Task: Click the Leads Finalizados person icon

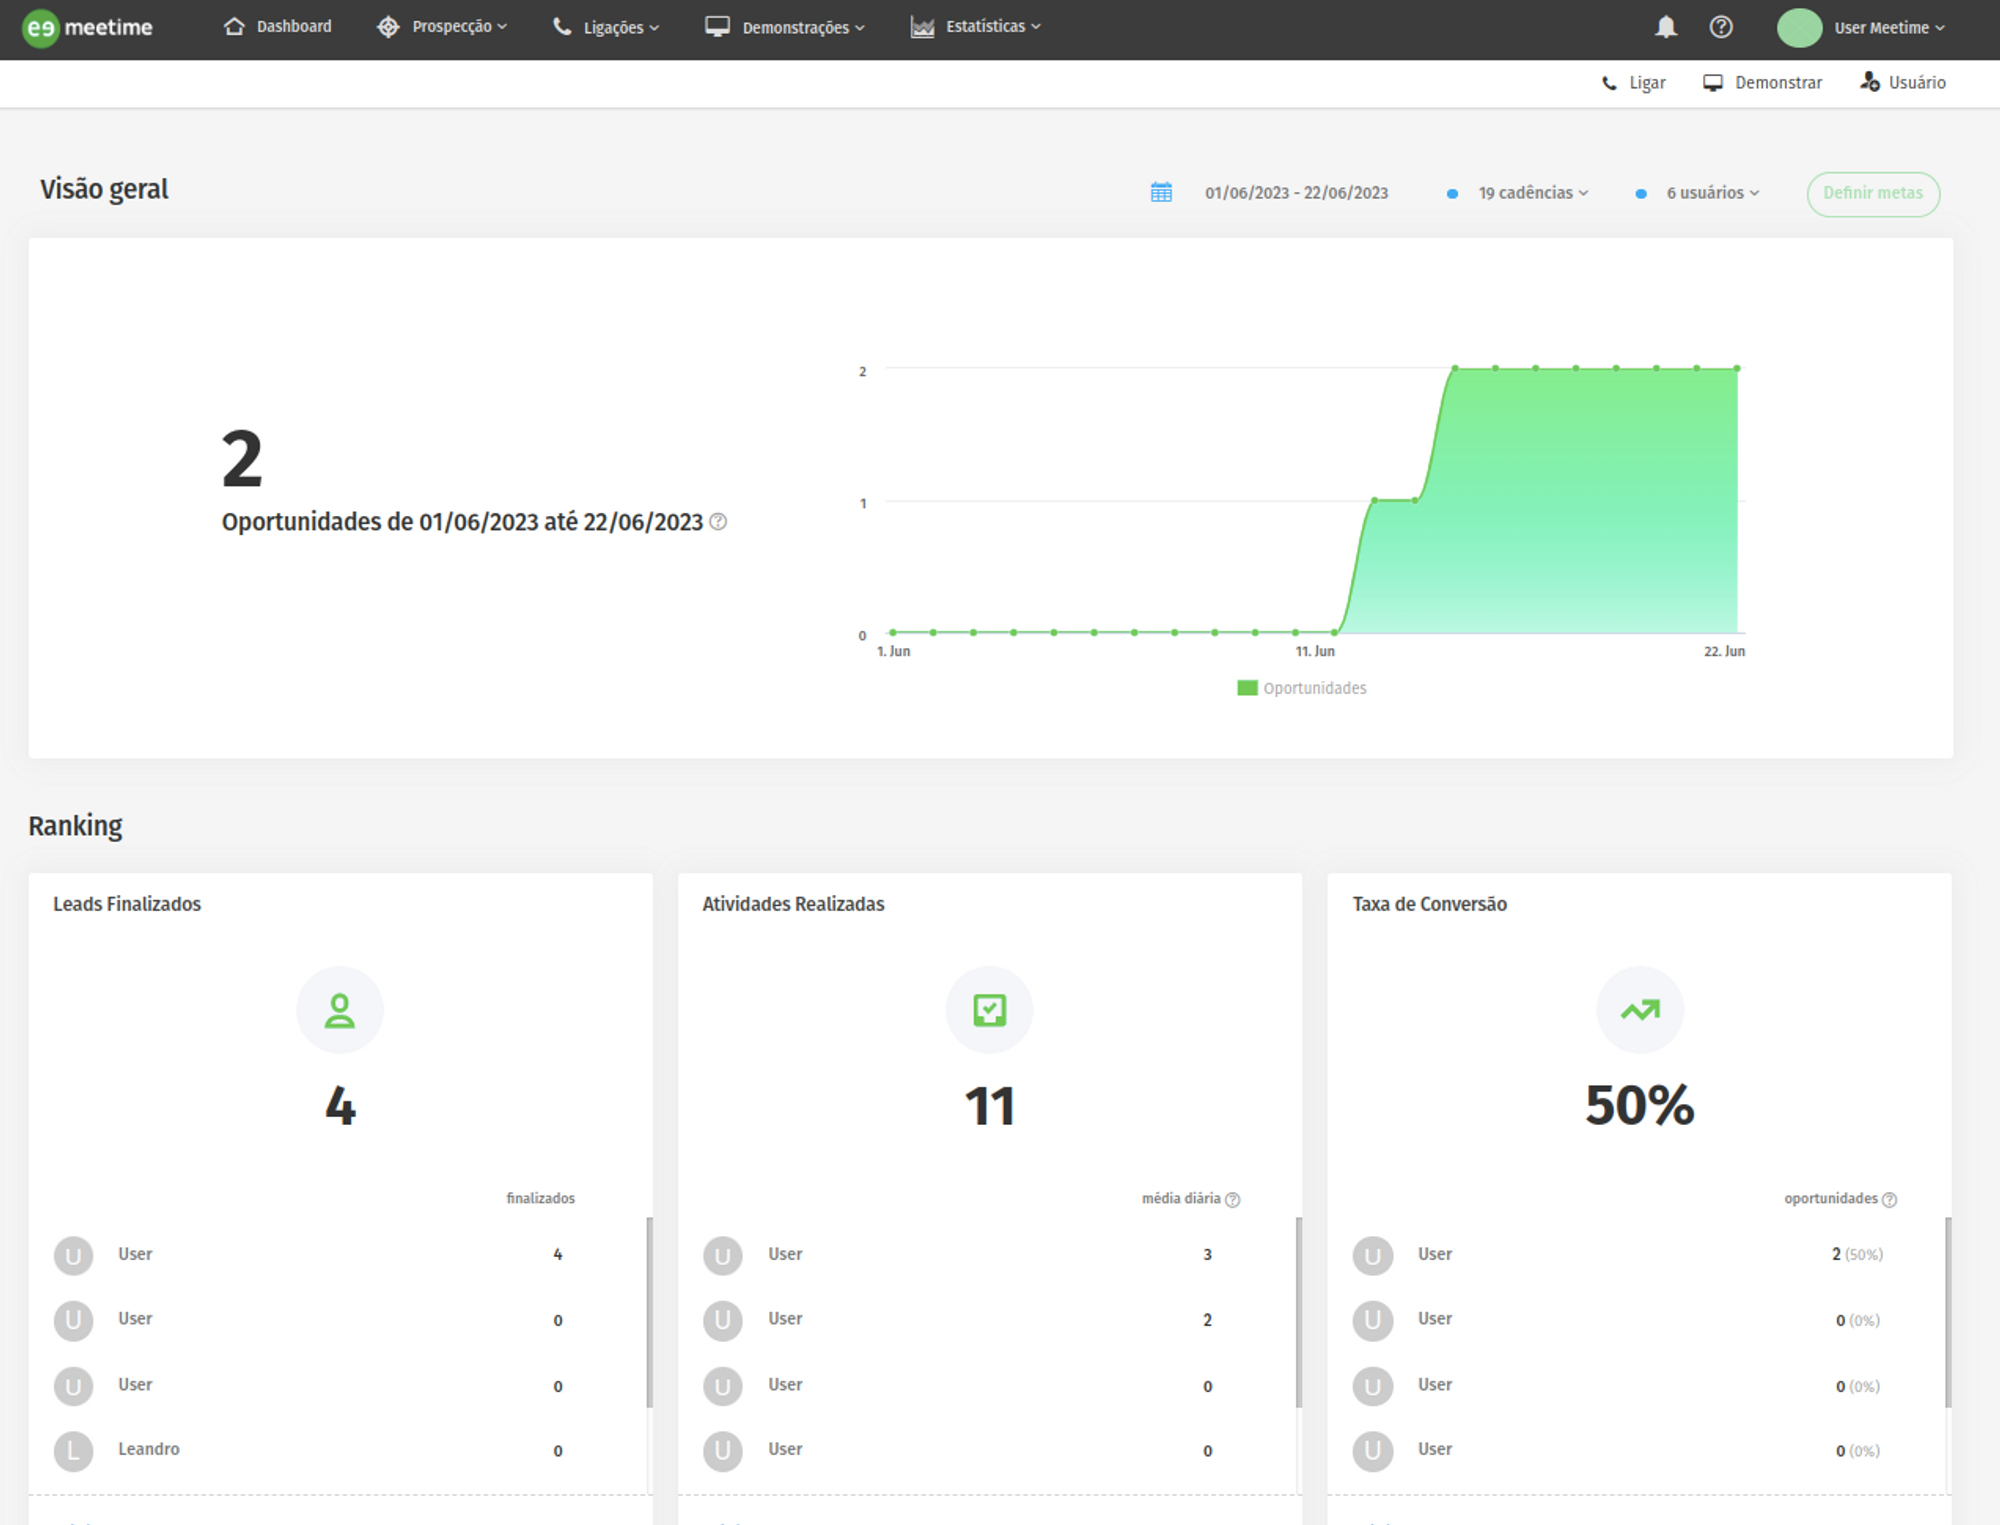Action: point(340,1010)
